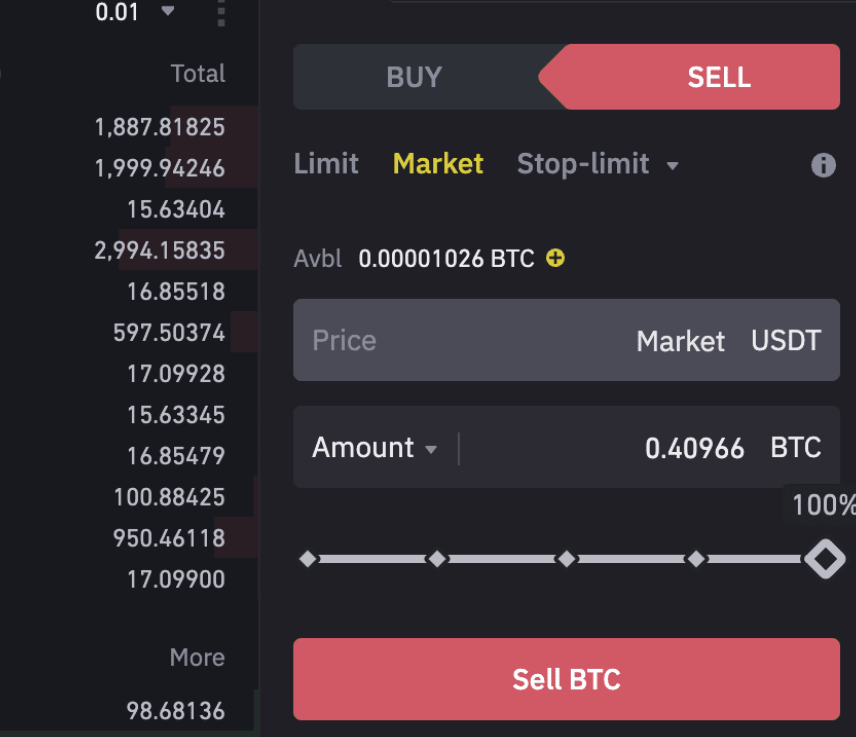Set slider to the 75% diamond marker

pyautogui.click(x=696, y=559)
